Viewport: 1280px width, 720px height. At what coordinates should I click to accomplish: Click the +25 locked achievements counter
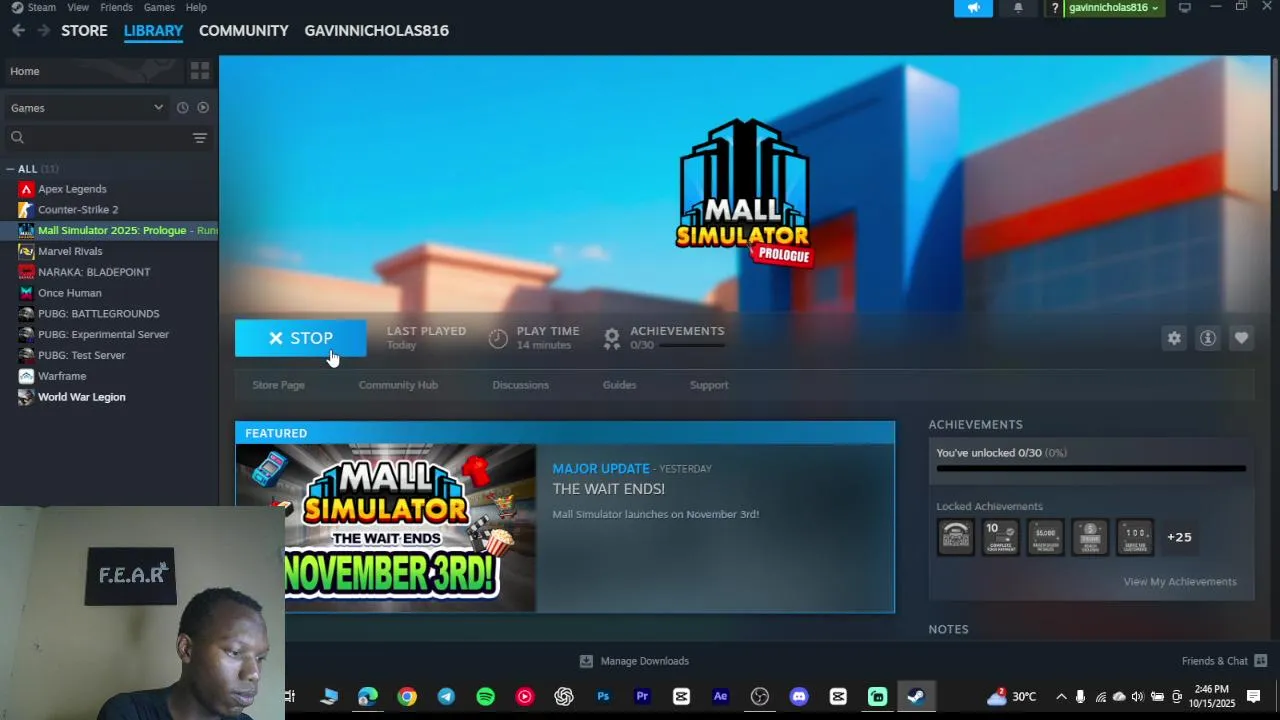pyautogui.click(x=1179, y=537)
